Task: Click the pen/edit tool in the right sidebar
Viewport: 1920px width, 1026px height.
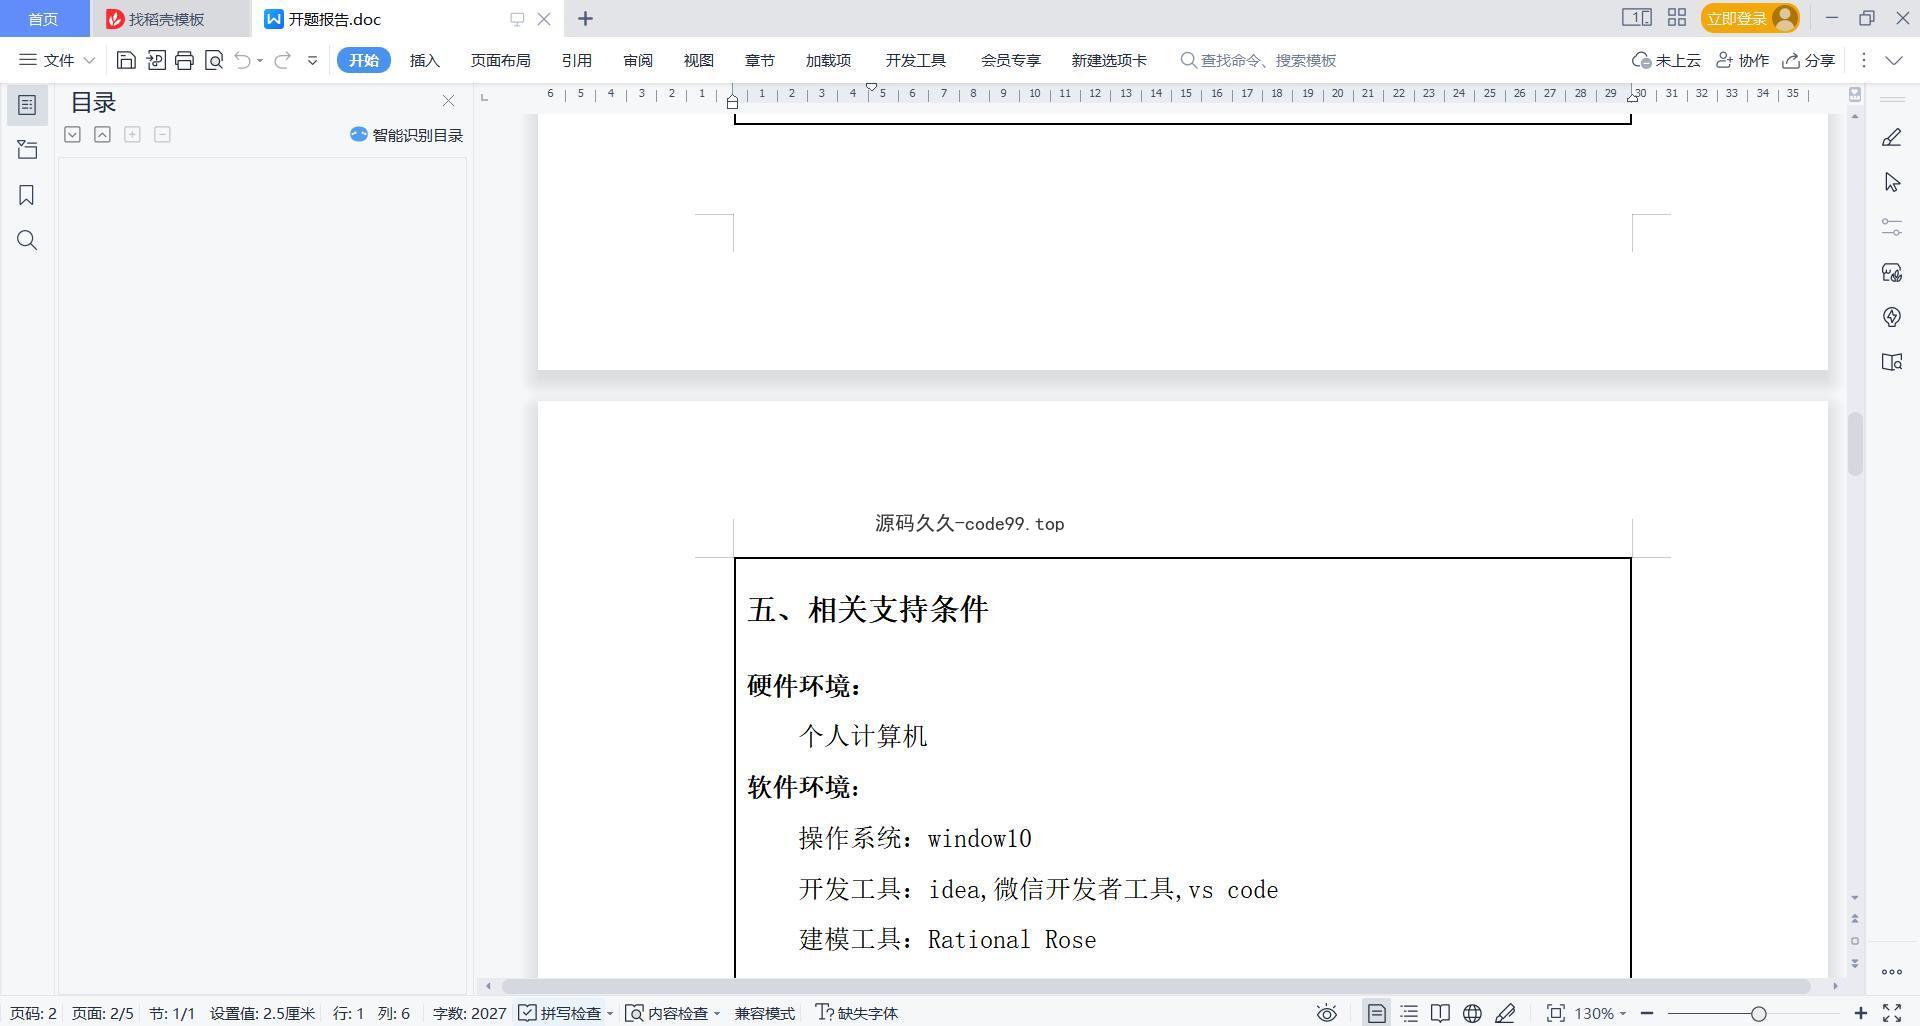Action: tap(1892, 137)
